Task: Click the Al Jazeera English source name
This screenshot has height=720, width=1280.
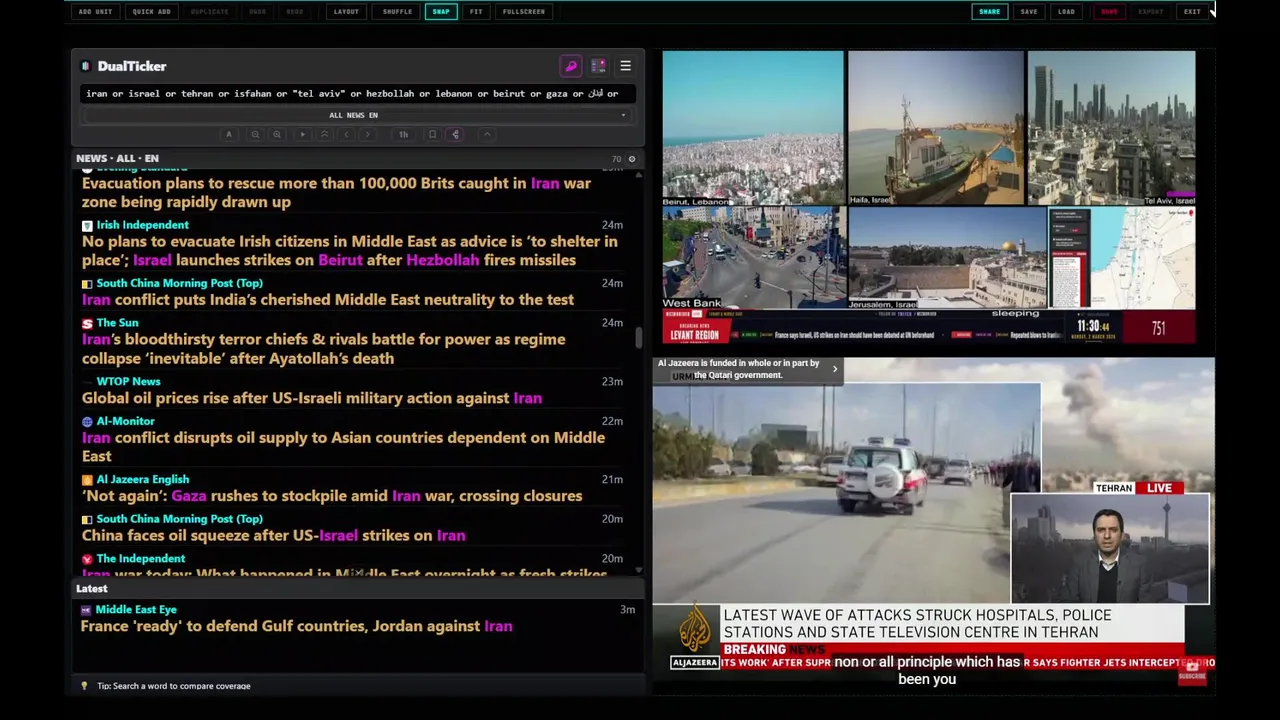Action: [x=142, y=479]
